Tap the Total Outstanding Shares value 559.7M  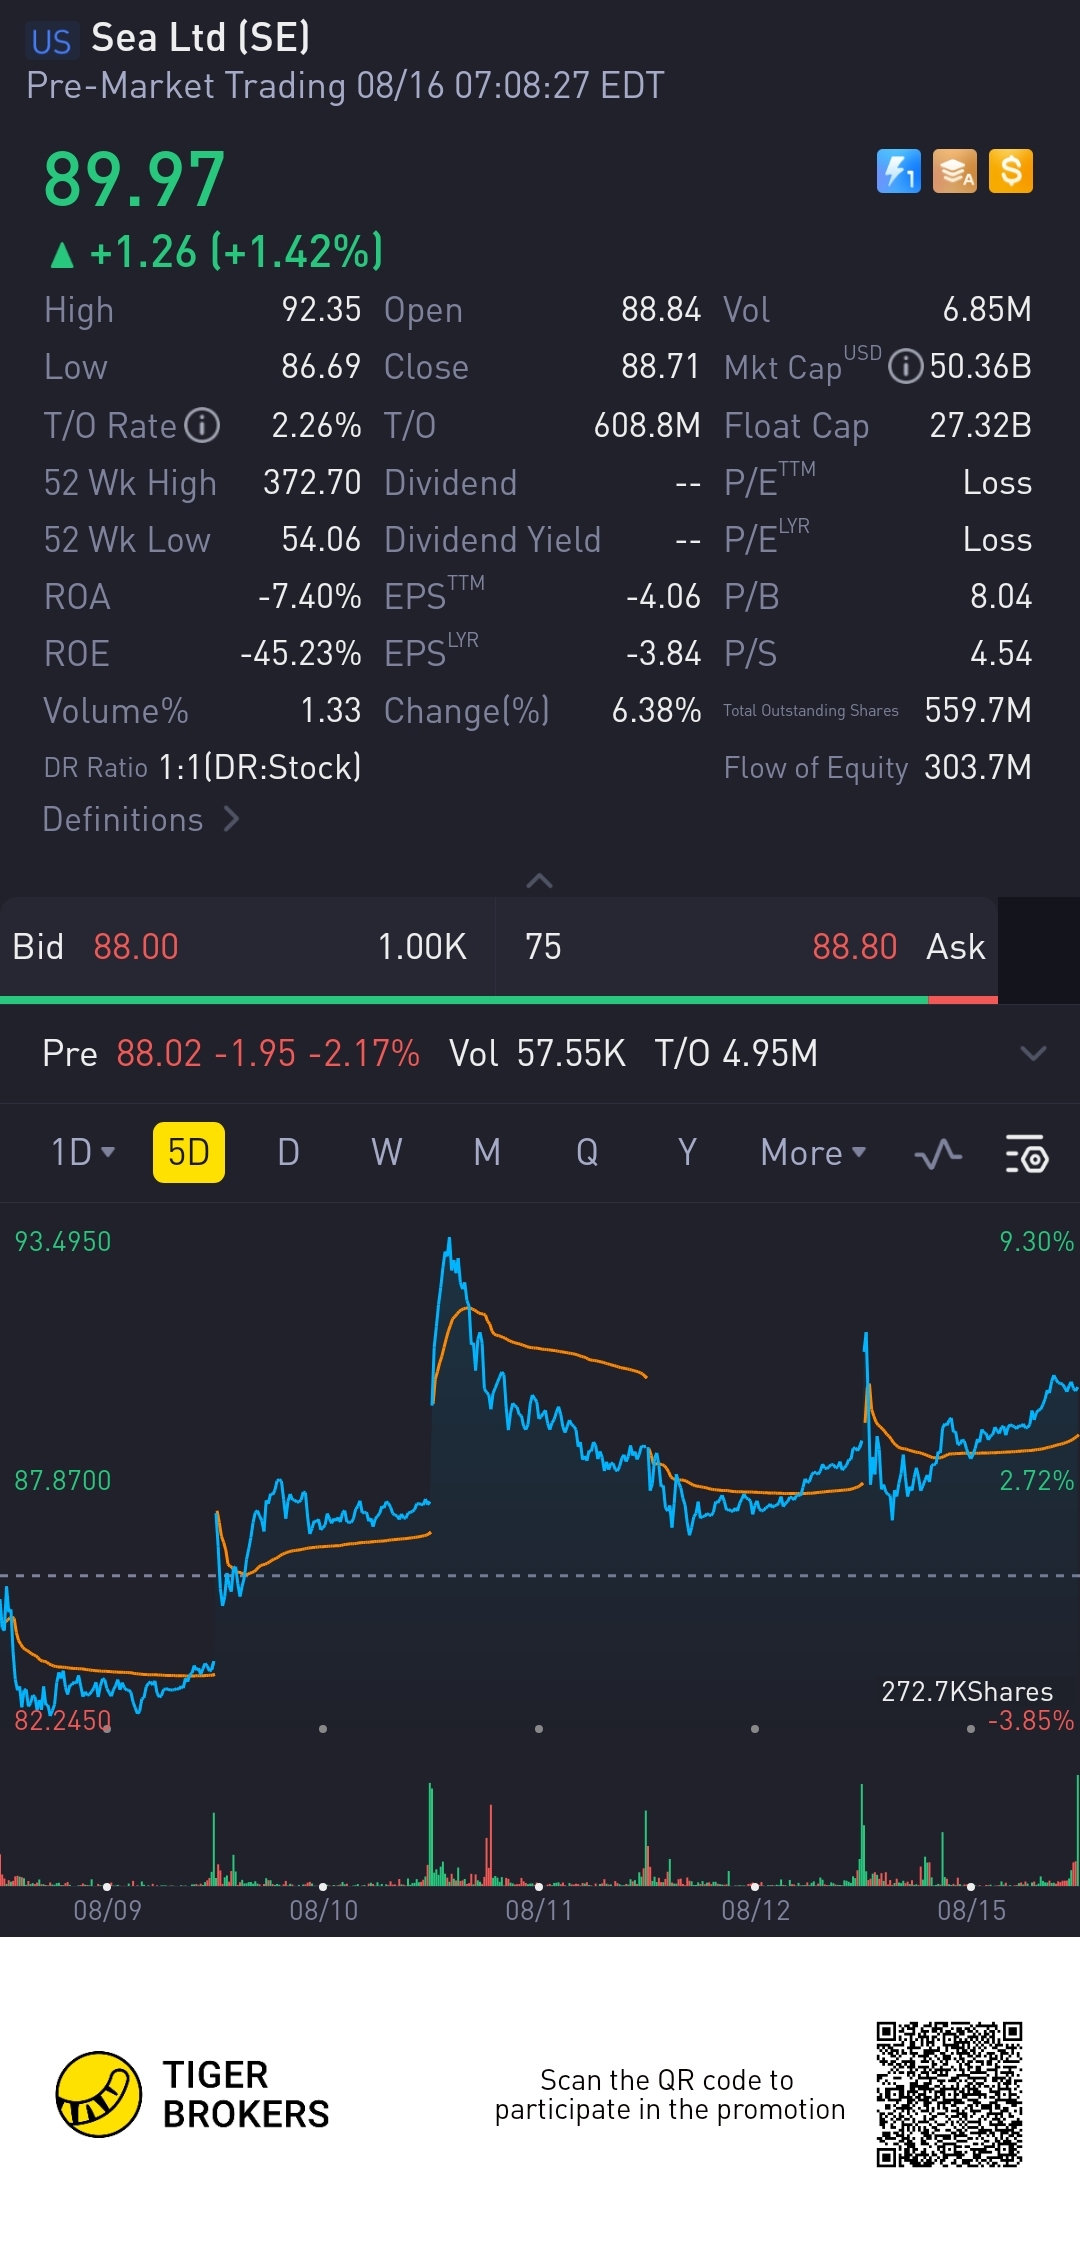[978, 710]
